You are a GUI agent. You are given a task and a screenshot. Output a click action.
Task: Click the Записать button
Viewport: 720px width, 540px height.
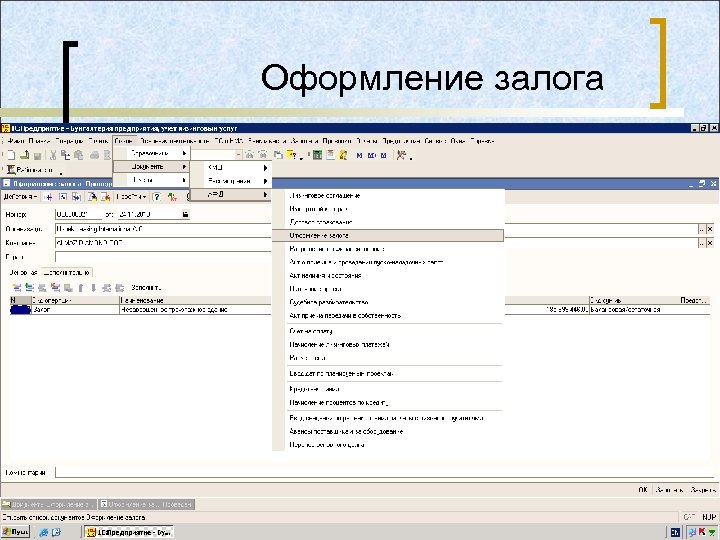pos(669,490)
